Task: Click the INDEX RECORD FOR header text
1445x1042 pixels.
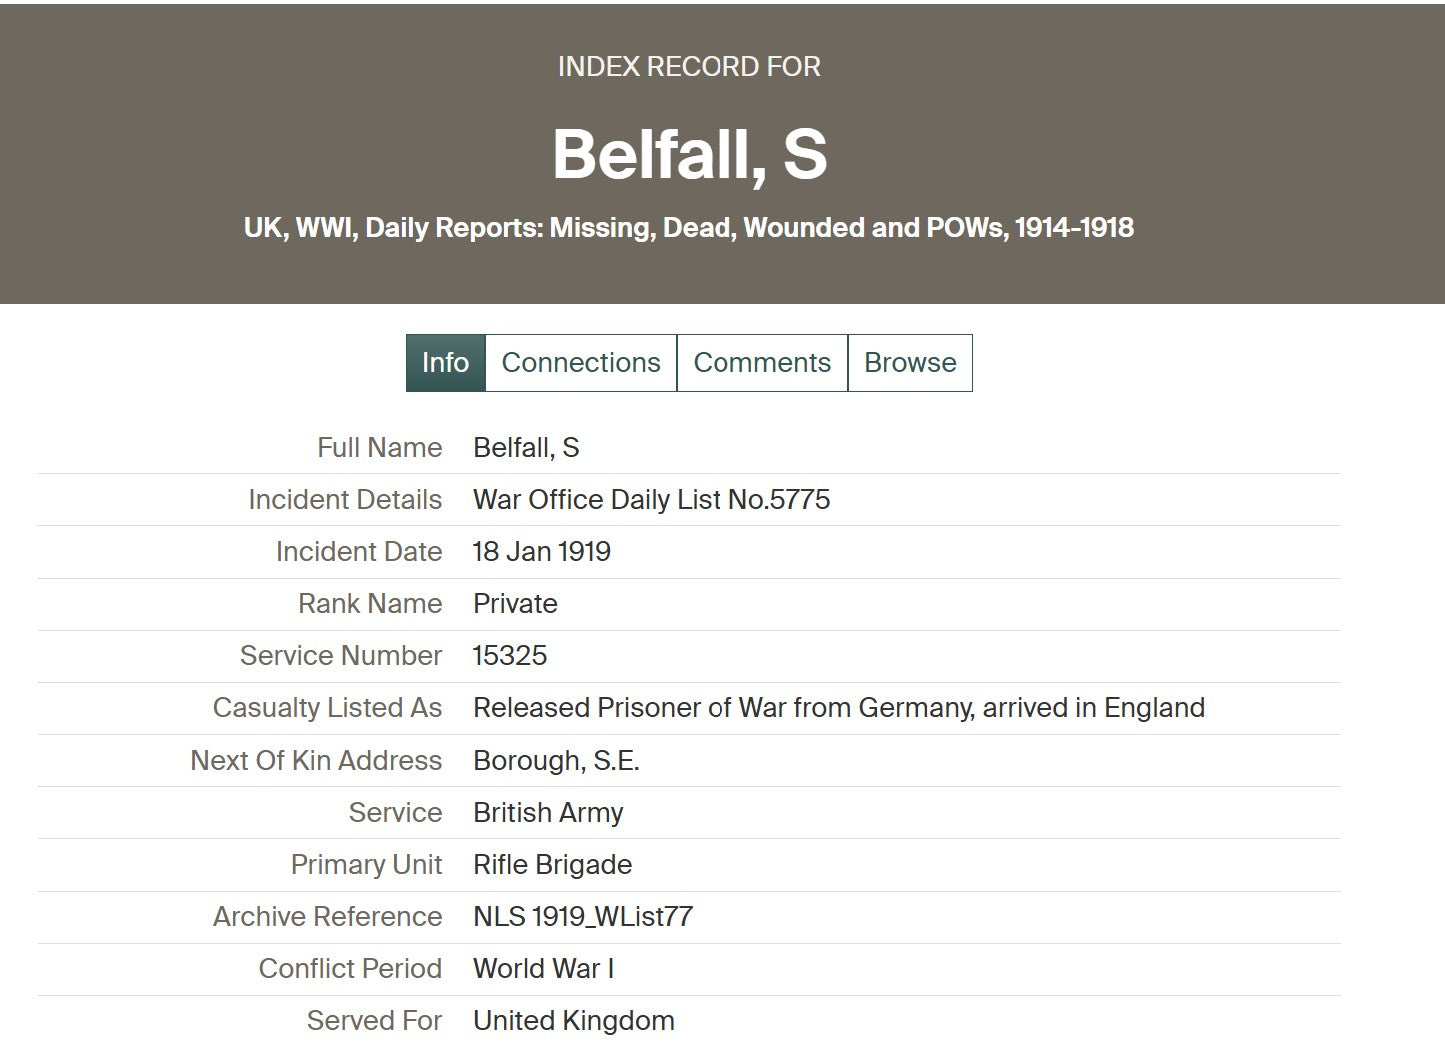Action: coord(688,66)
